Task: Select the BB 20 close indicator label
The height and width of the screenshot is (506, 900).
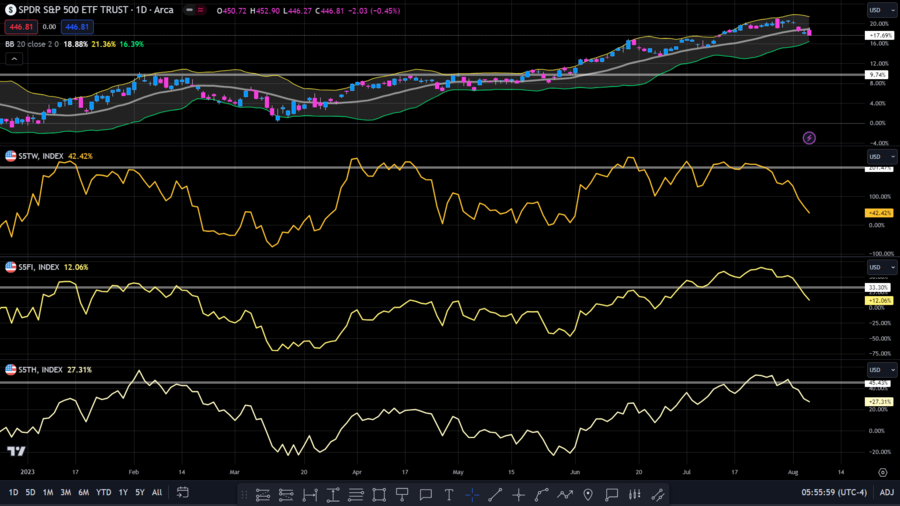Action: [32, 44]
